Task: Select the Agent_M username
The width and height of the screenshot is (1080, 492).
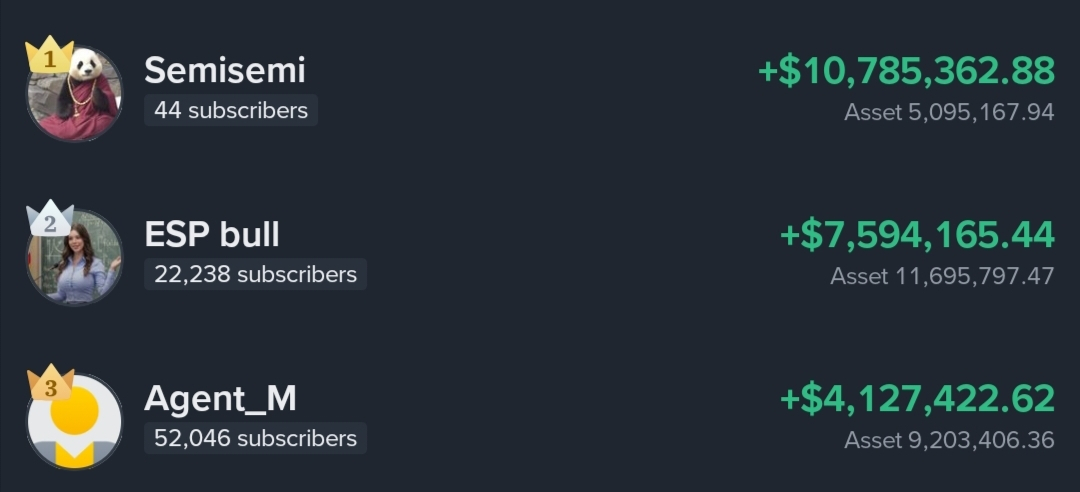Action: [x=220, y=399]
